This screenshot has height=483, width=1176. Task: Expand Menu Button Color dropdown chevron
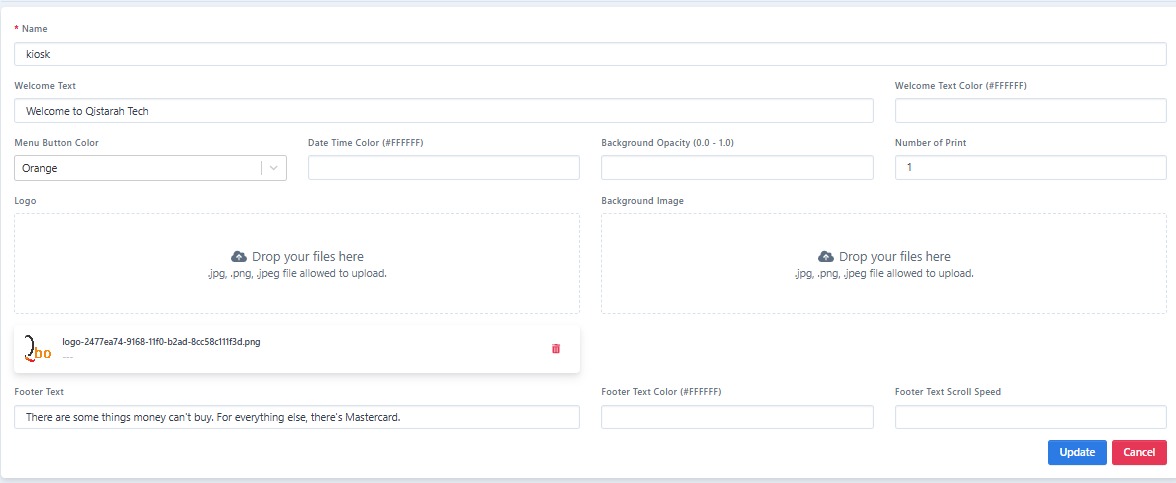click(x=273, y=168)
